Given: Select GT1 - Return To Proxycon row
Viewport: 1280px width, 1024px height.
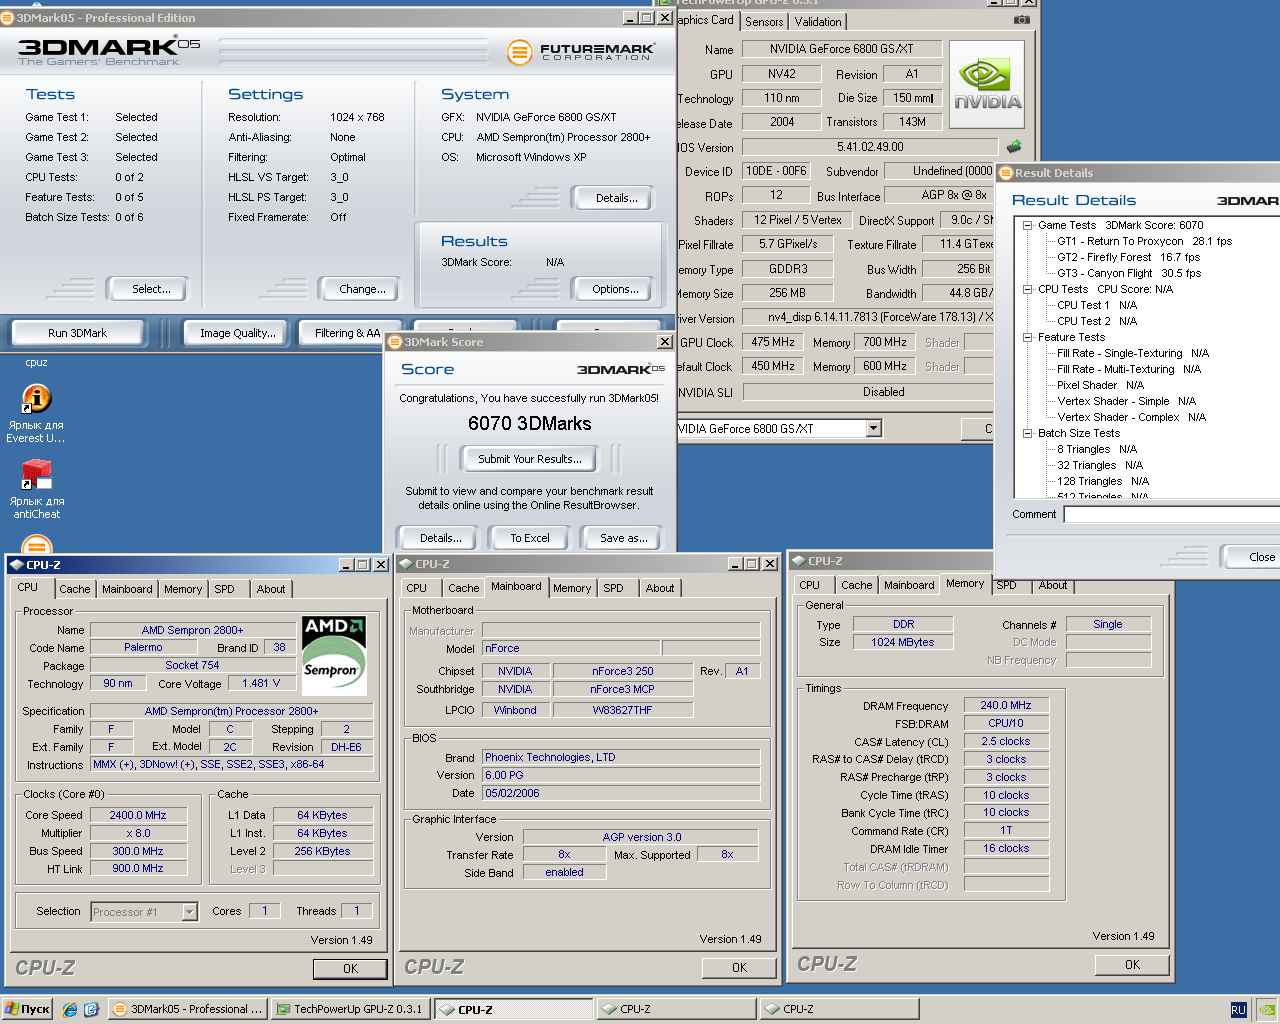Looking at the screenshot, I should 1144,241.
